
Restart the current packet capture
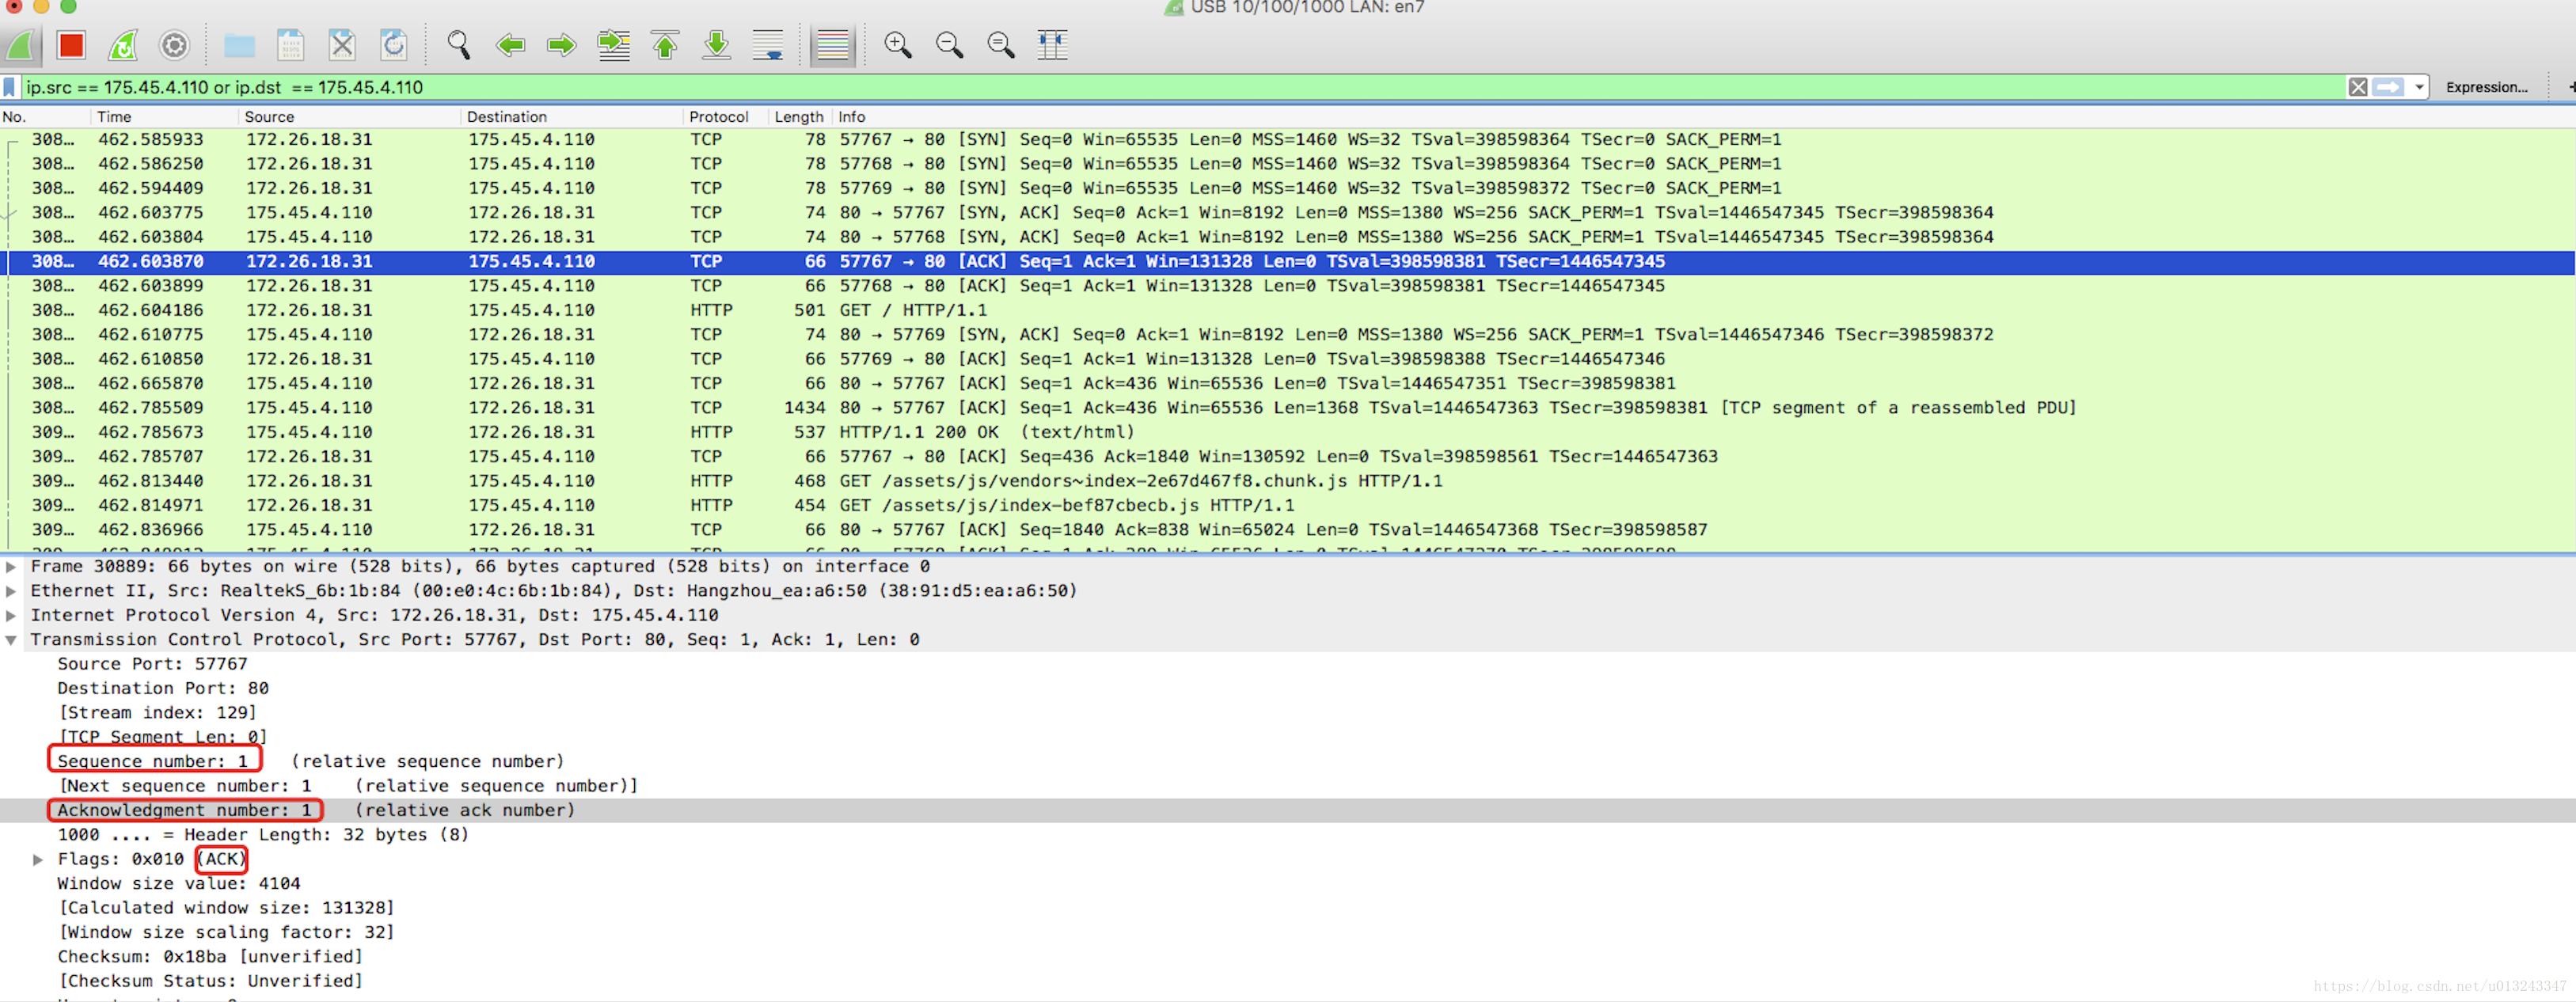pyautogui.click(x=122, y=45)
